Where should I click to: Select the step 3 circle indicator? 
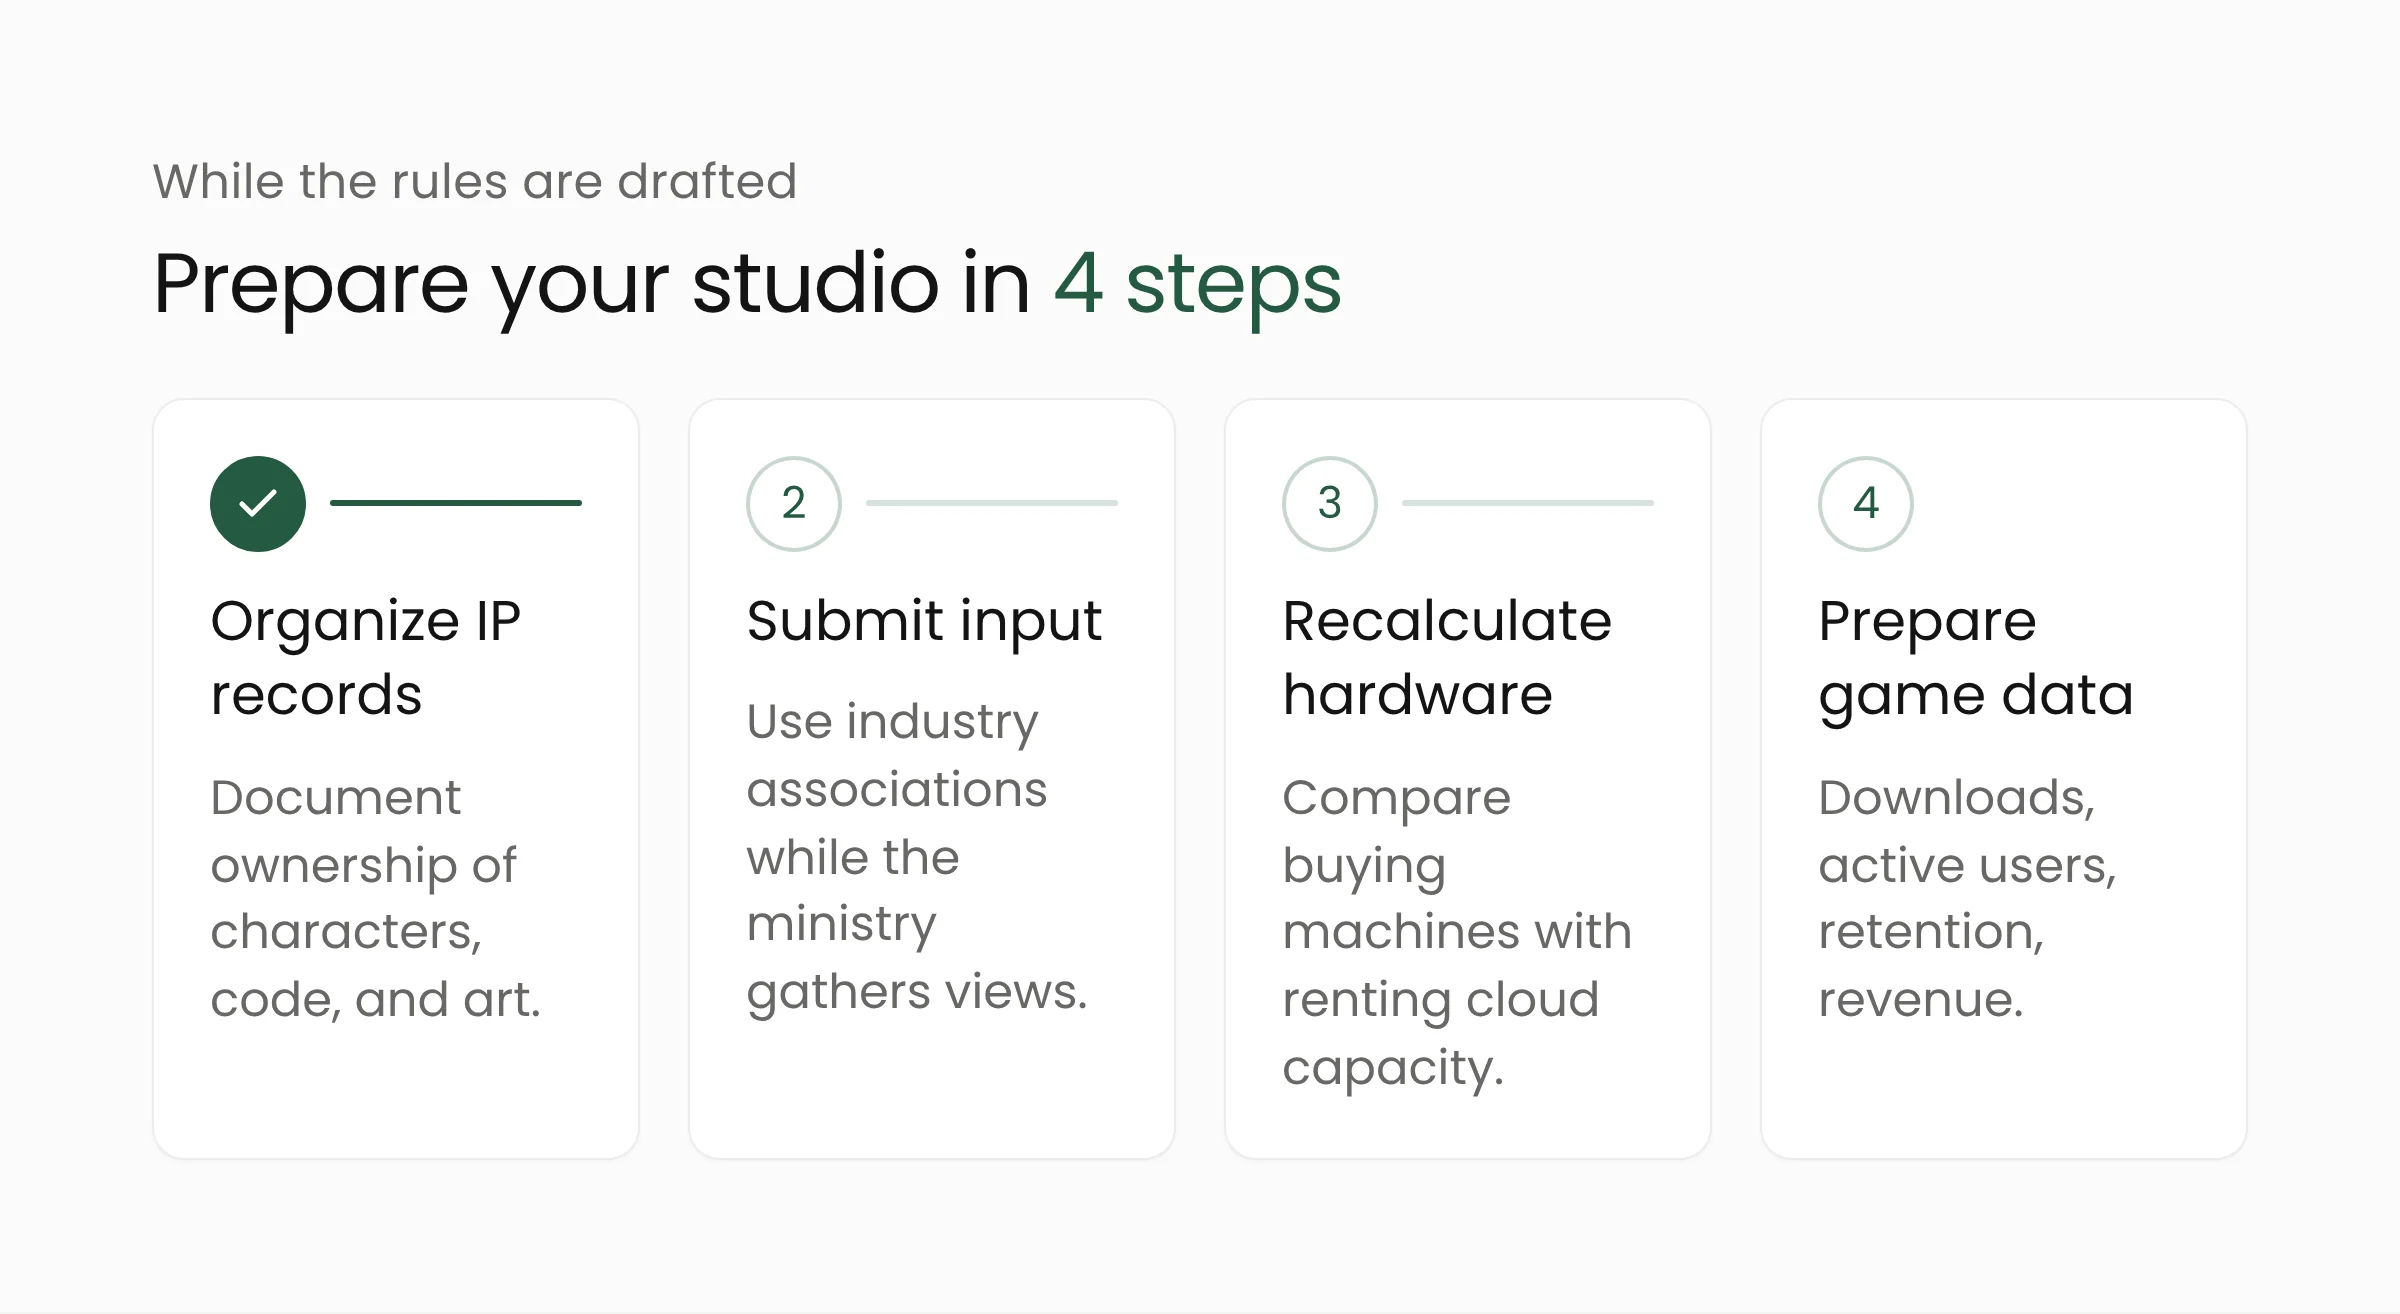(1330, 503)
